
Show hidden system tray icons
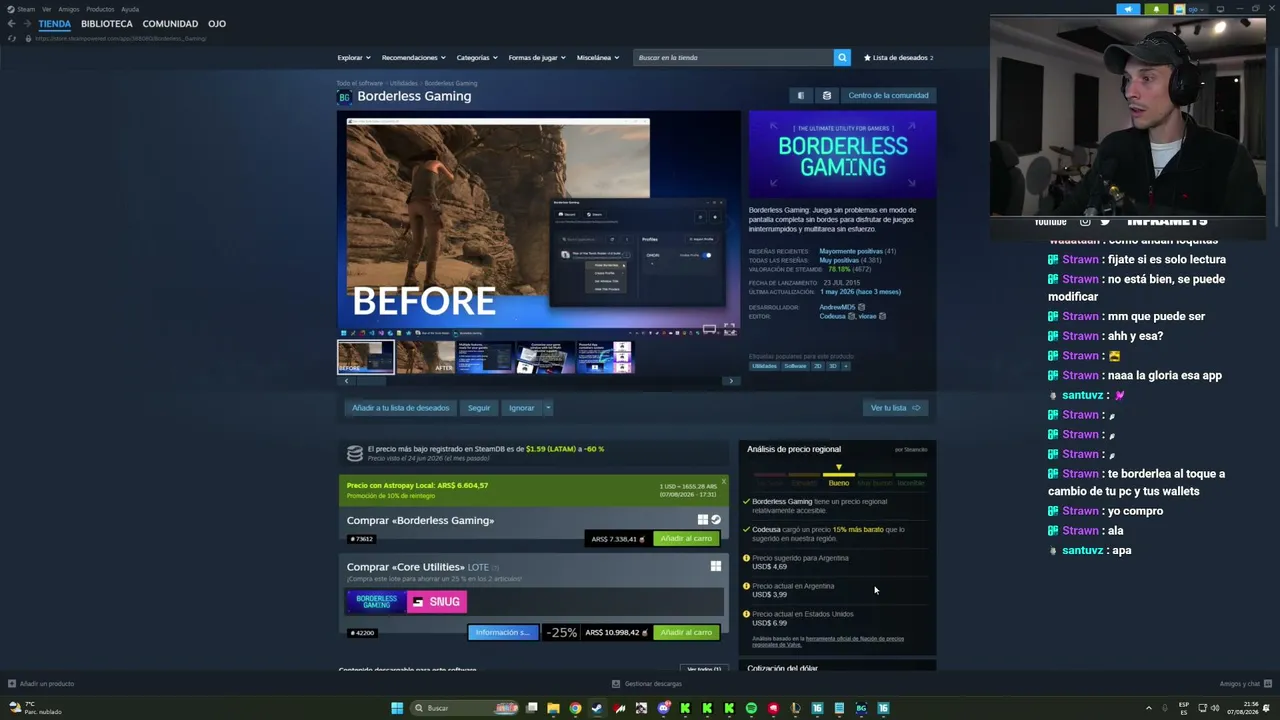coord(1149,708)
